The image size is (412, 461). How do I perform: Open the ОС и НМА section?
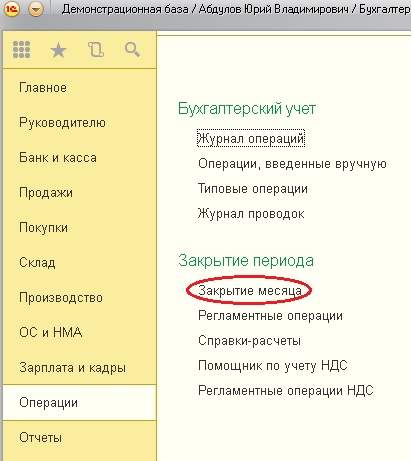51,332
